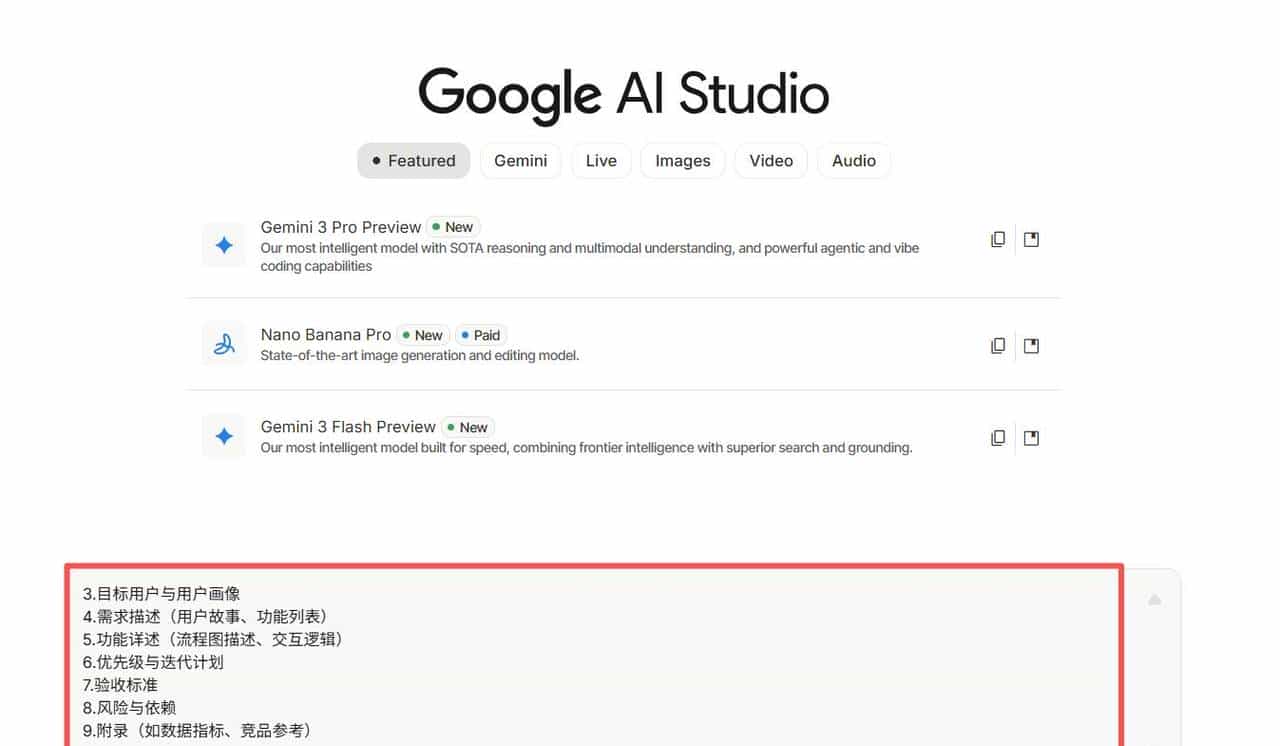
Task: Click the Nano Banana swirl model icon
Action: 223,343
